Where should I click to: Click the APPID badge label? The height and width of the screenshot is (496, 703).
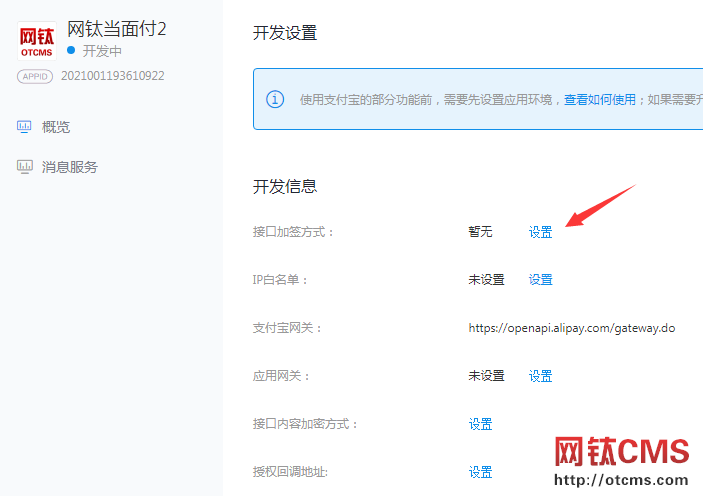click(36, 76)
